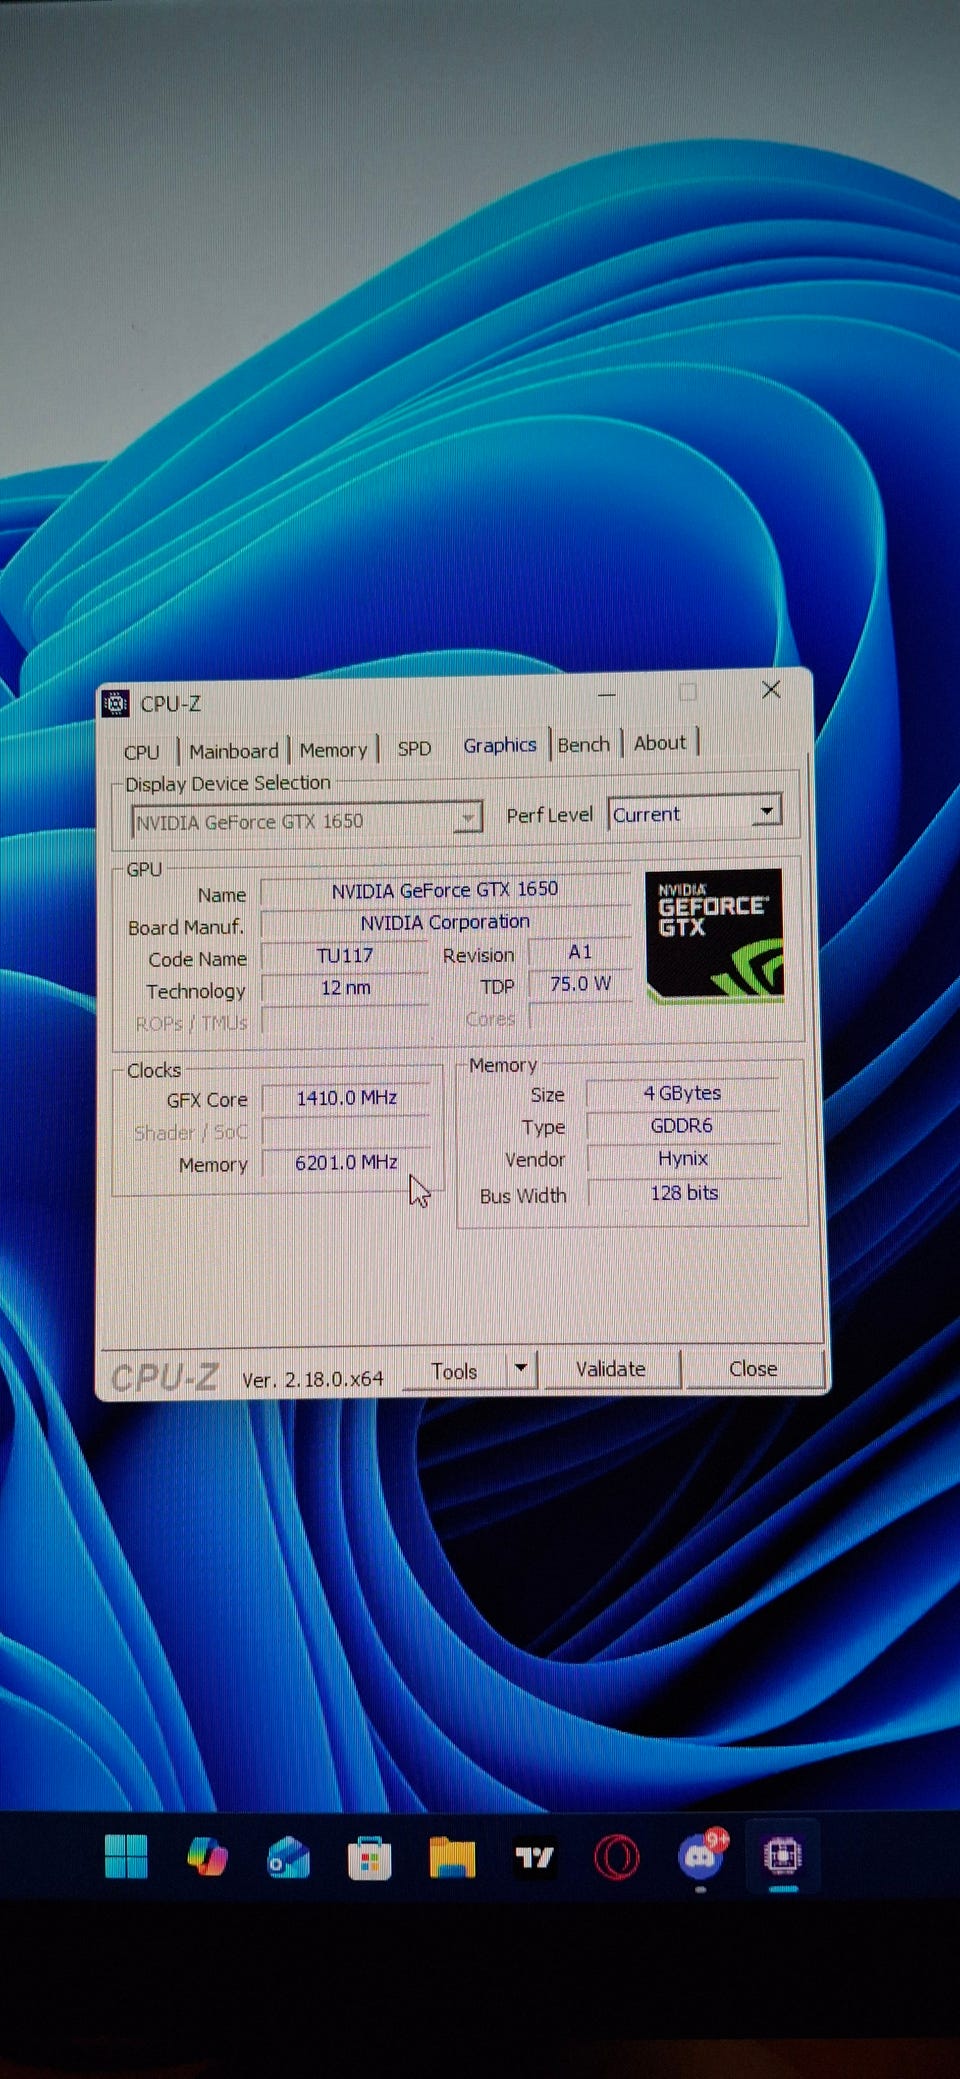Click the Close button
The width and height of the screenshot is (960, 2079).
(x=753, y=1368)
